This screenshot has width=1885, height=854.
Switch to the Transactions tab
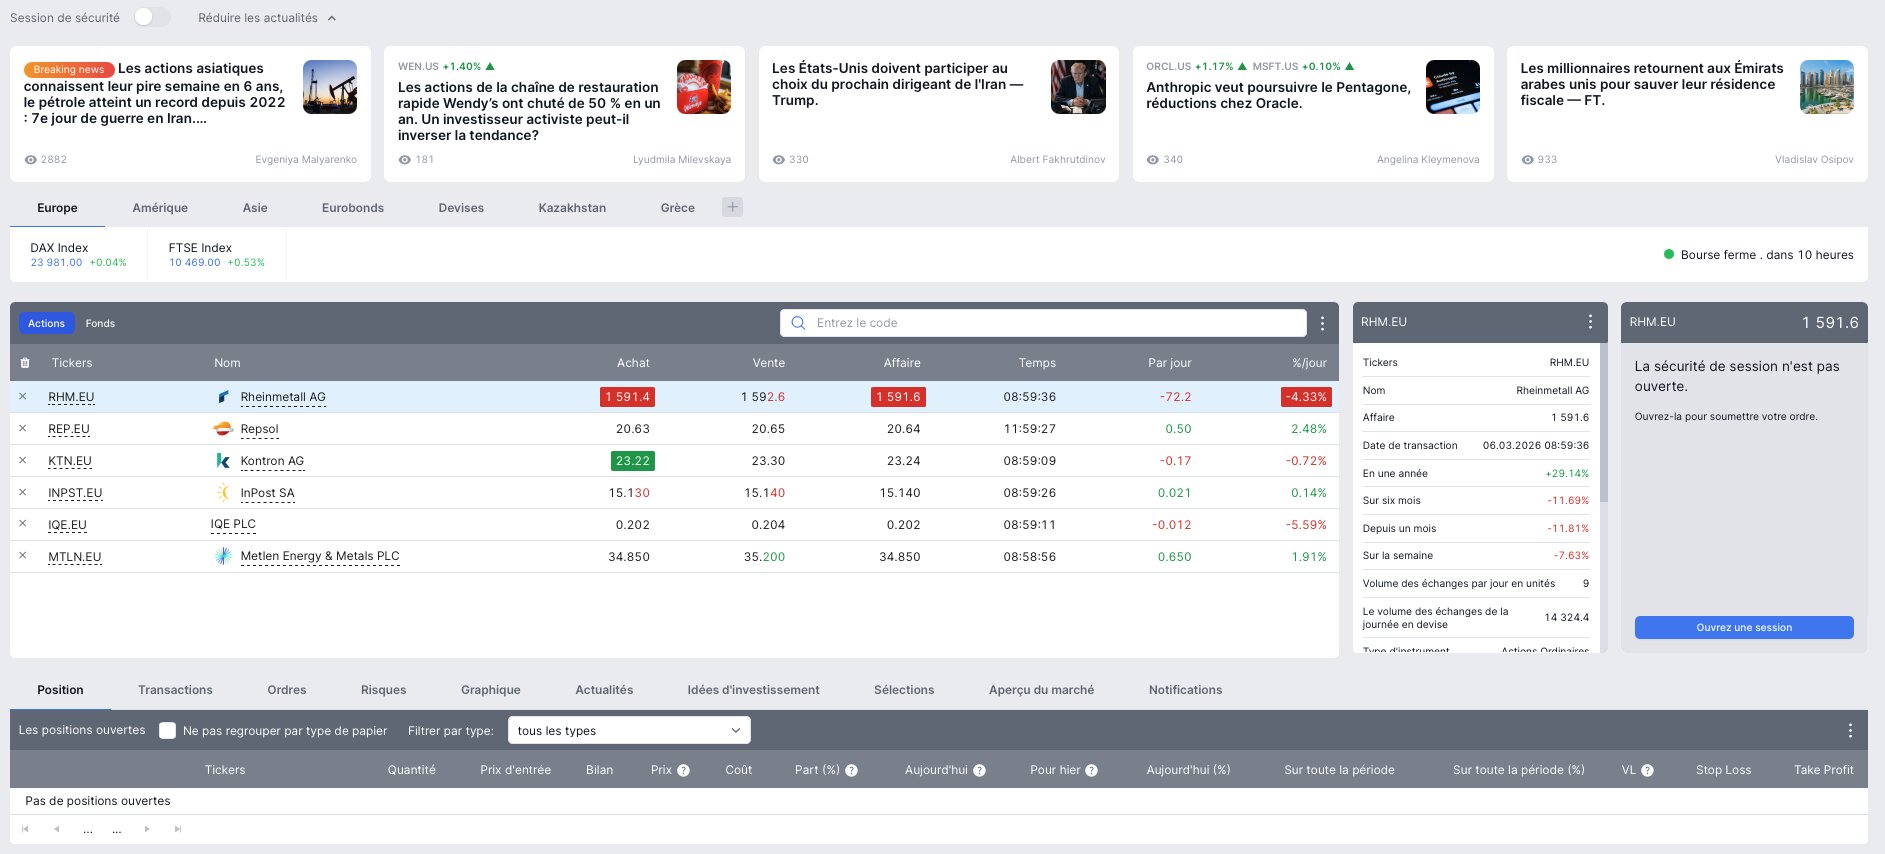pyautogui.click(x=175, y=690)
